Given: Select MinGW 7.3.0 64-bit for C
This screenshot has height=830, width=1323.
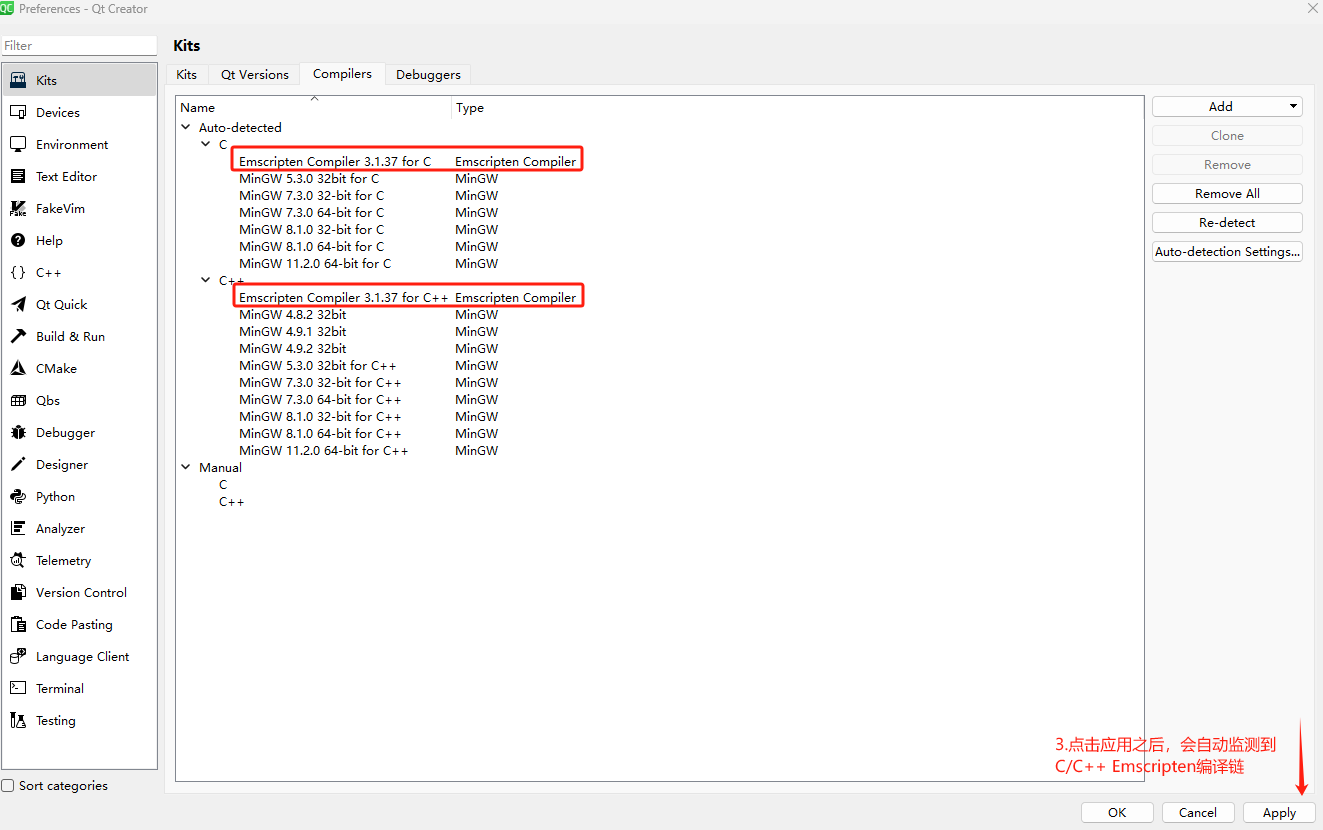Looking at the screenshot, I should click(311, 212).
